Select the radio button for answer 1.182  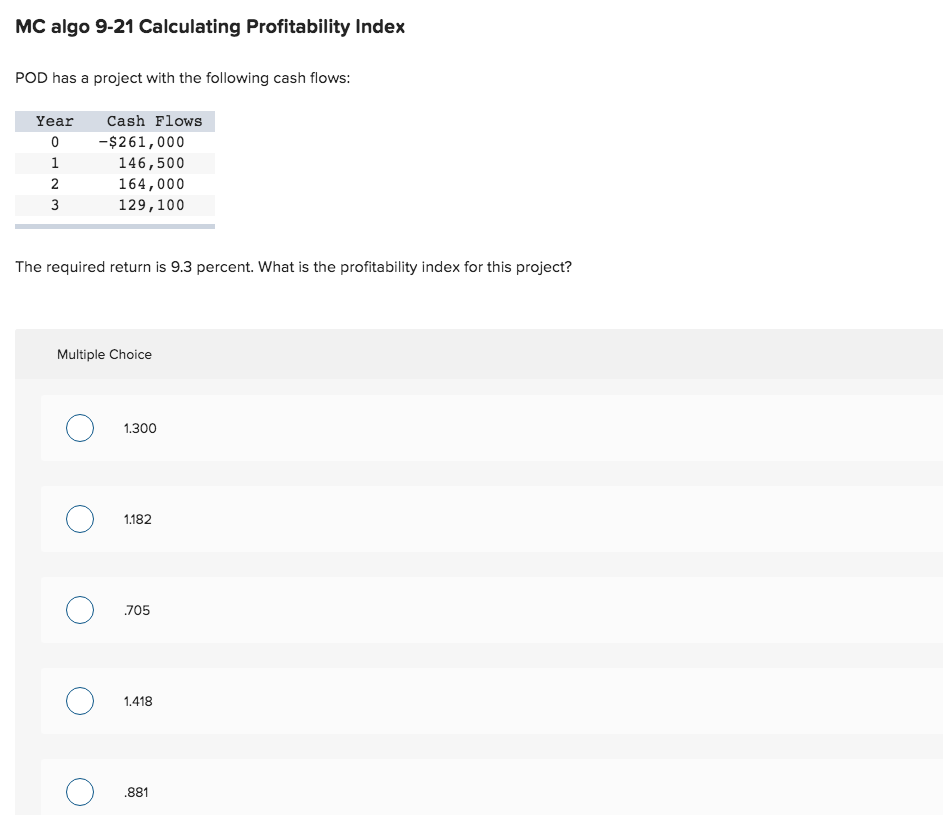[x=80, y=519]
